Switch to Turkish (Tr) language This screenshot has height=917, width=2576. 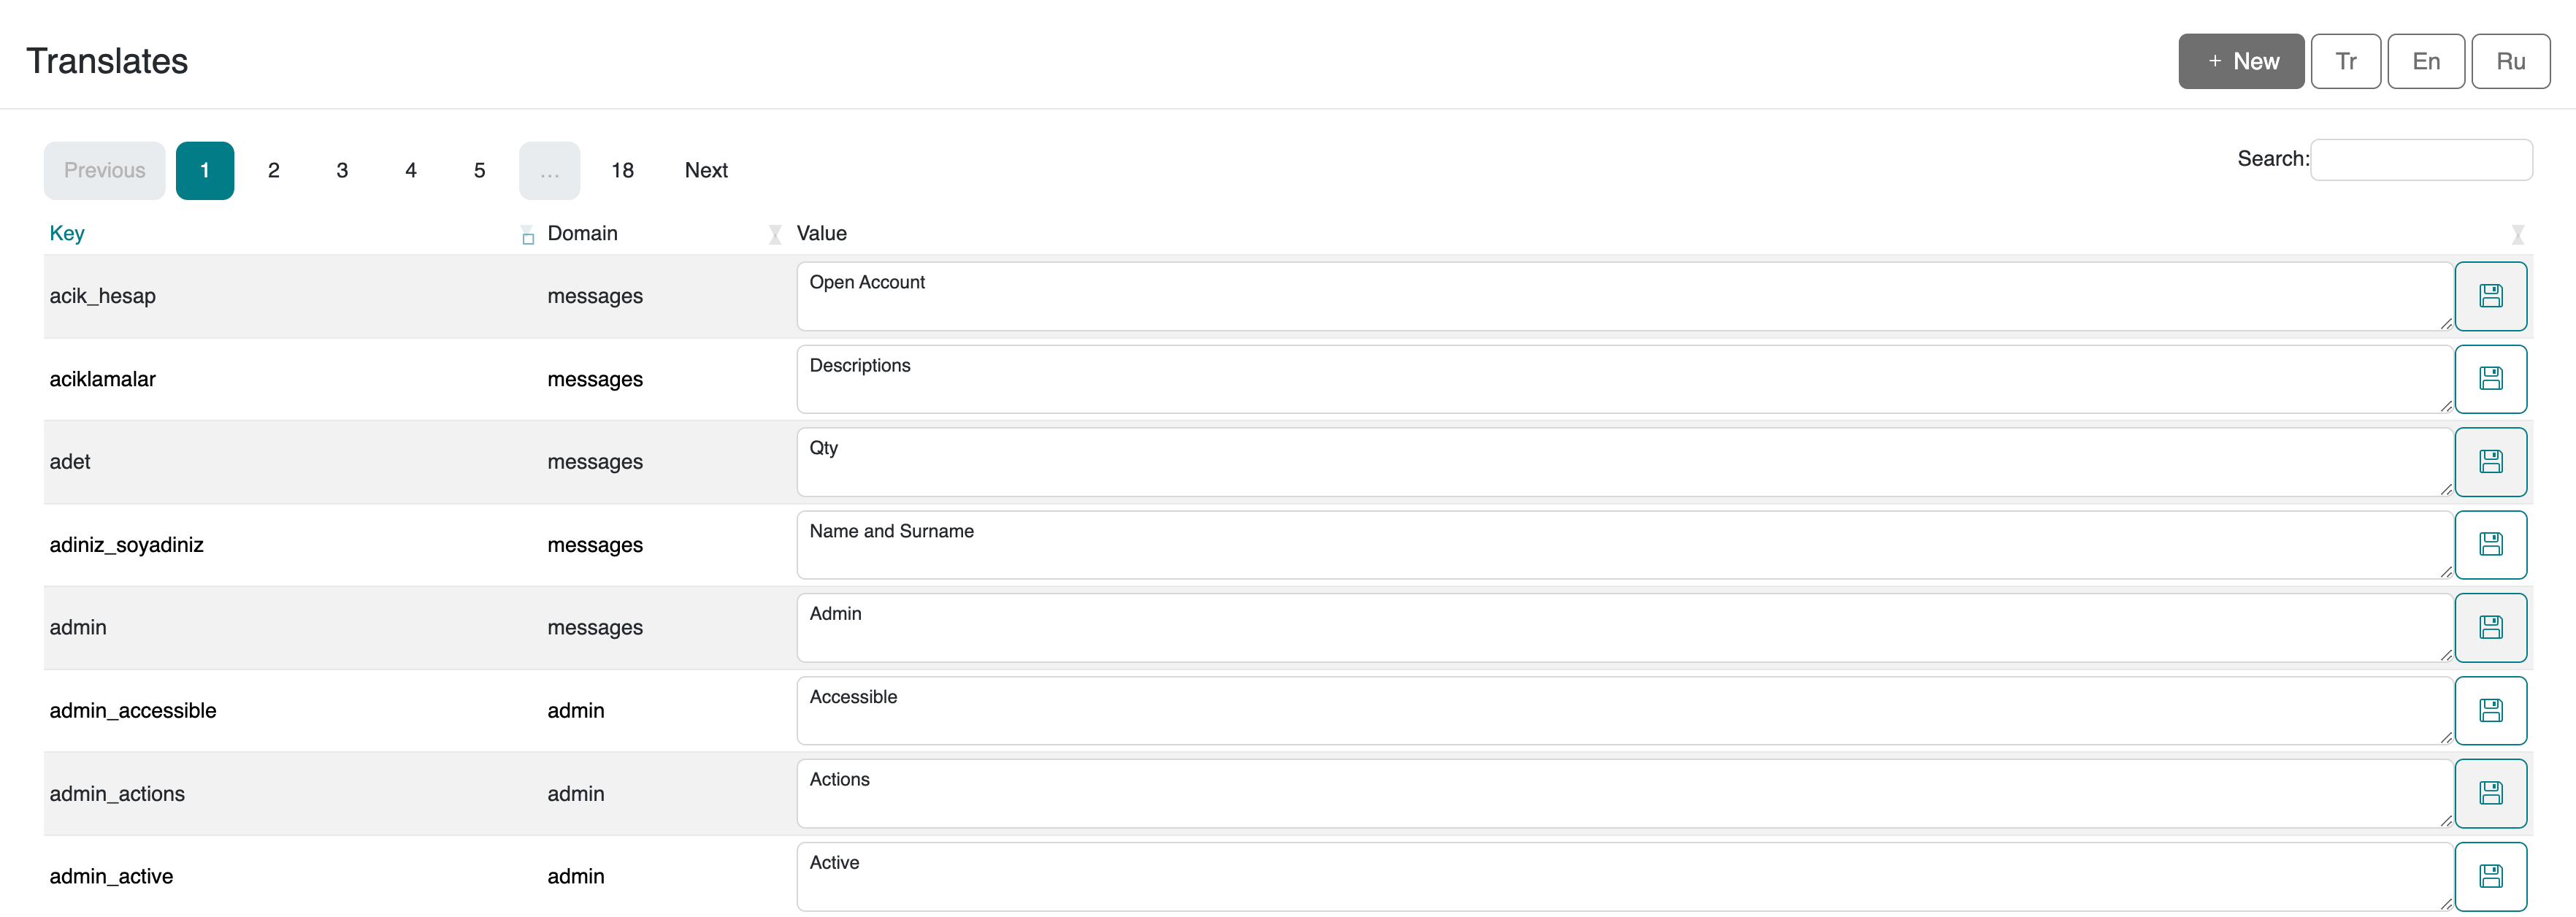coord(2345,61)
